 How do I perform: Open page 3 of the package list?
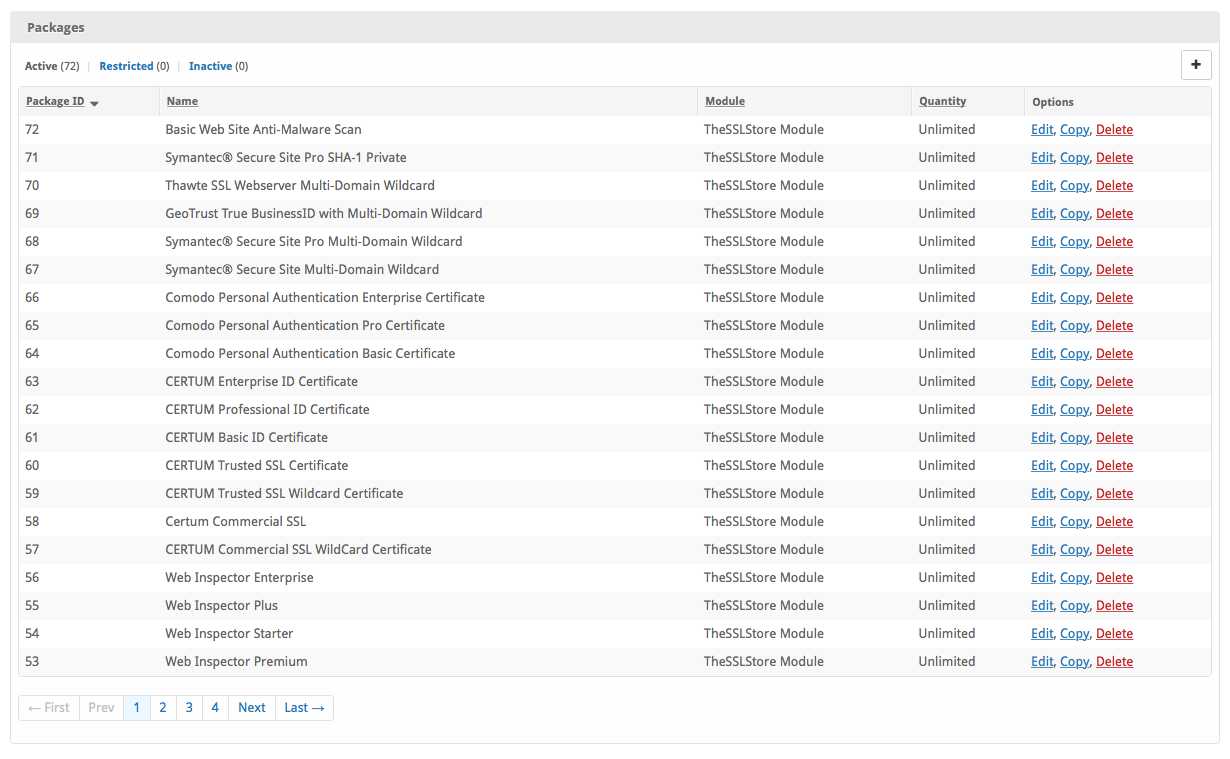(x=189, y=708)
